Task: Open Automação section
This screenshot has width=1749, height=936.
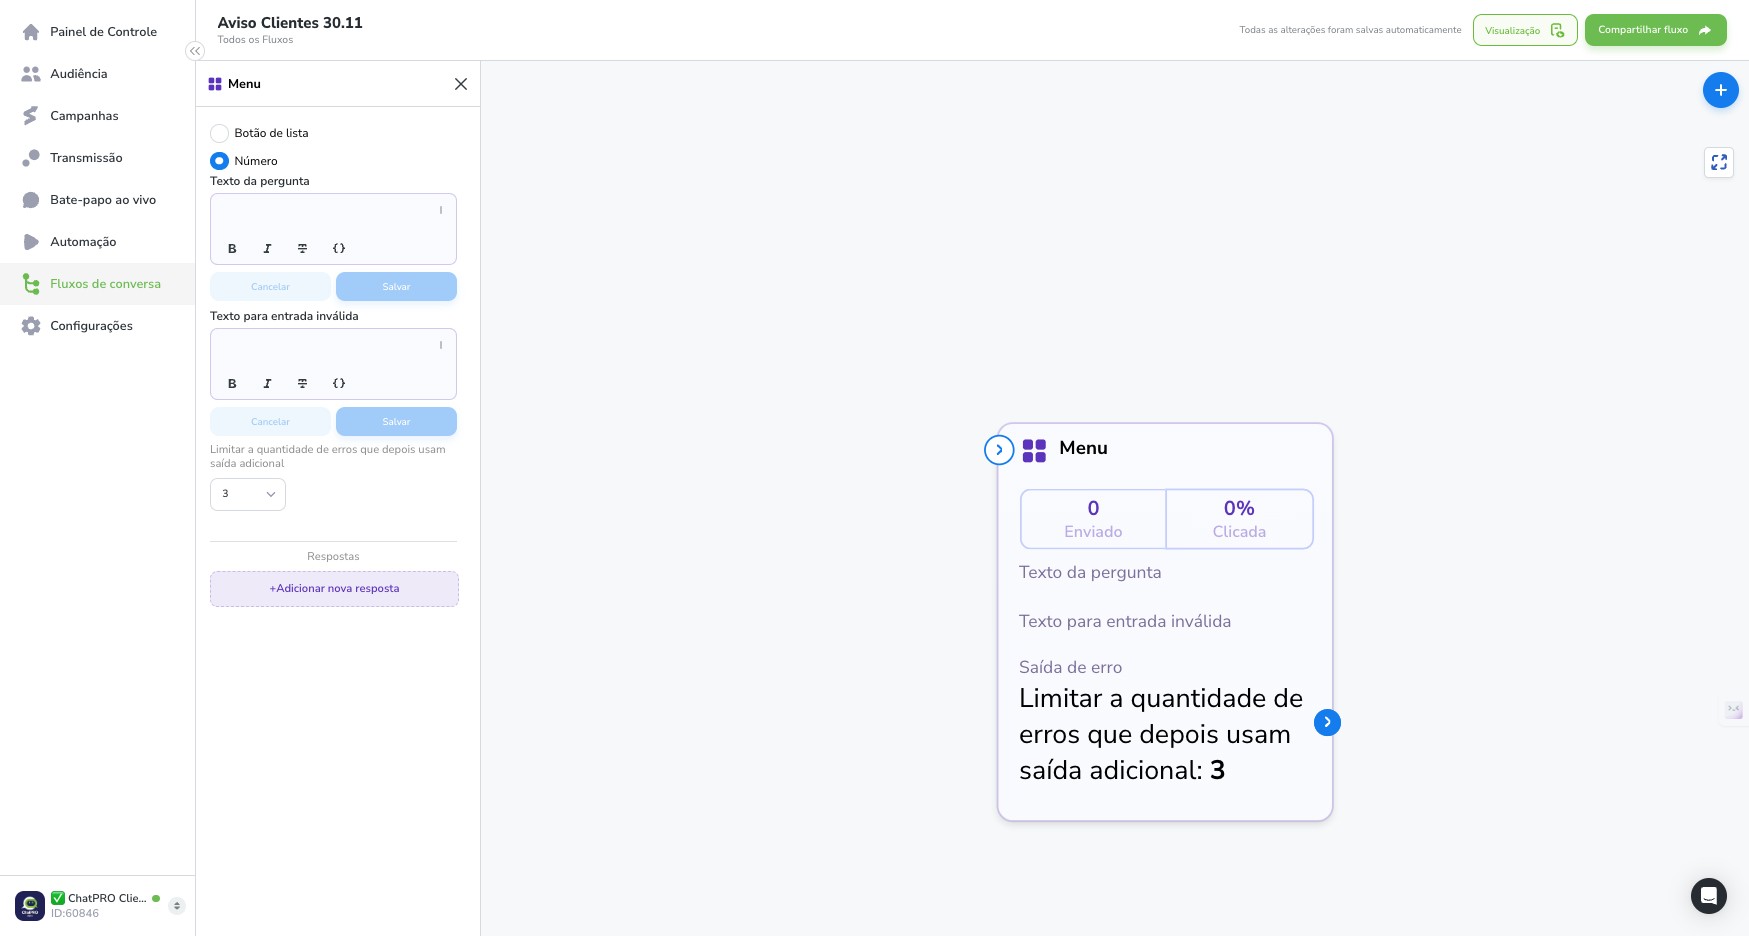Action: (x=83, y=242)
